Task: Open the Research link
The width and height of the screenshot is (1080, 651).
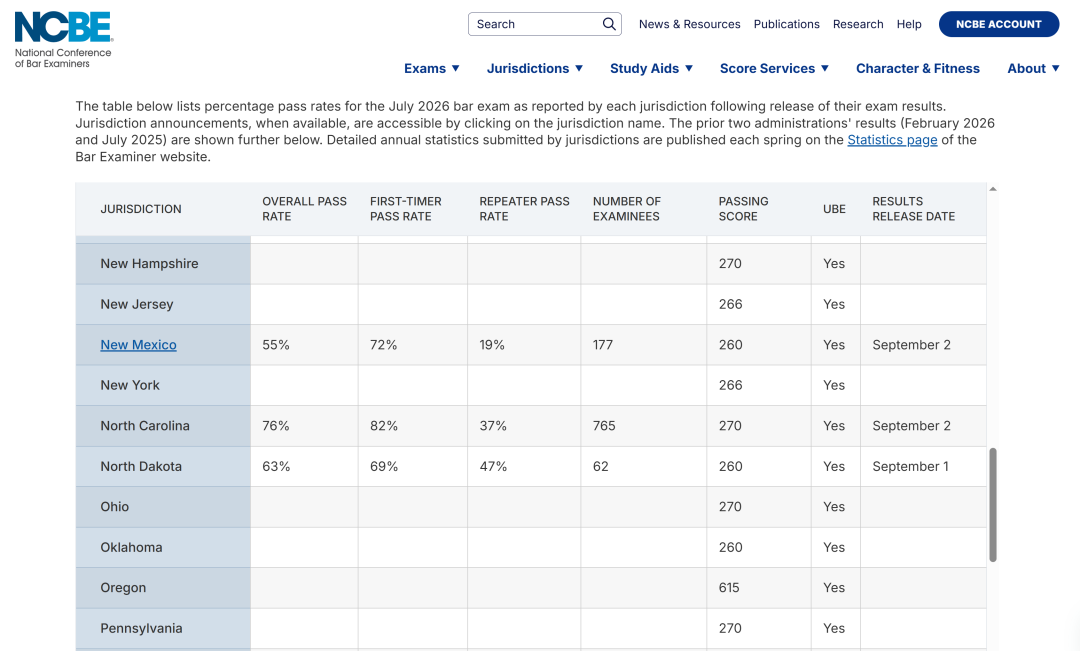Action: click(858, 24)
